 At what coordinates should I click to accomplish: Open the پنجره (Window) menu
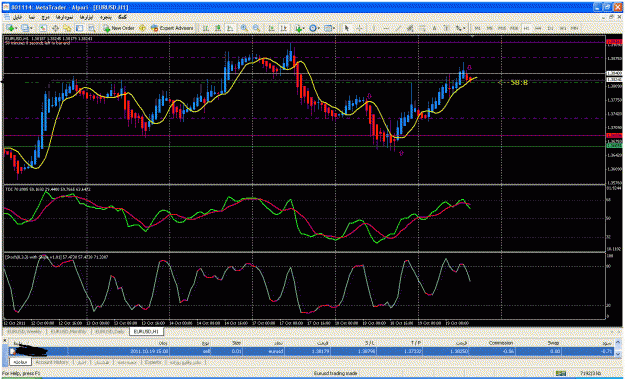tap(106, 18)
